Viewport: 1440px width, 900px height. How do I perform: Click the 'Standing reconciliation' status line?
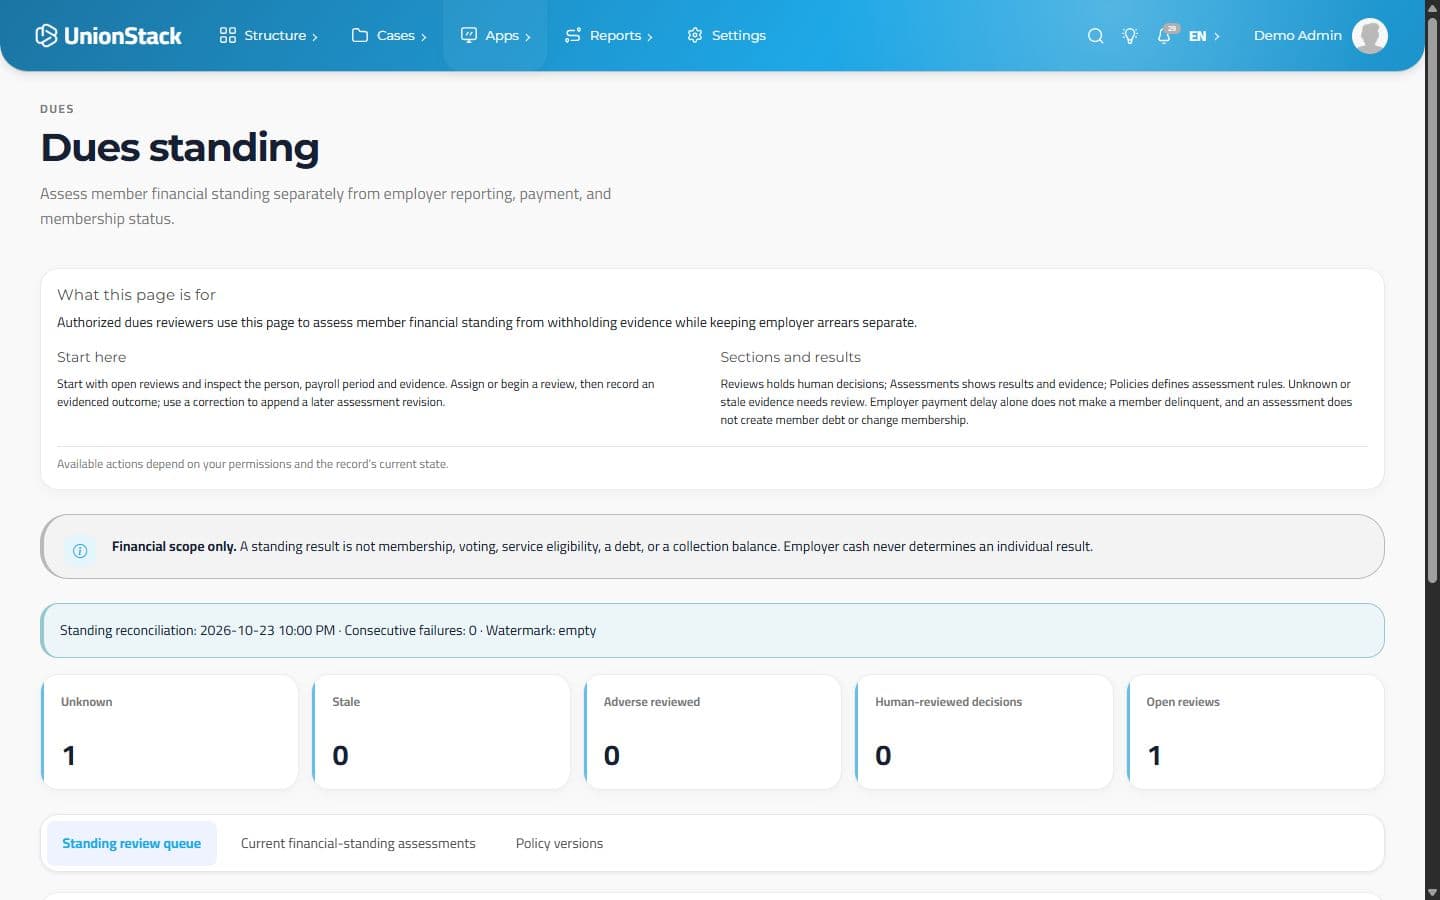(328, 630)
